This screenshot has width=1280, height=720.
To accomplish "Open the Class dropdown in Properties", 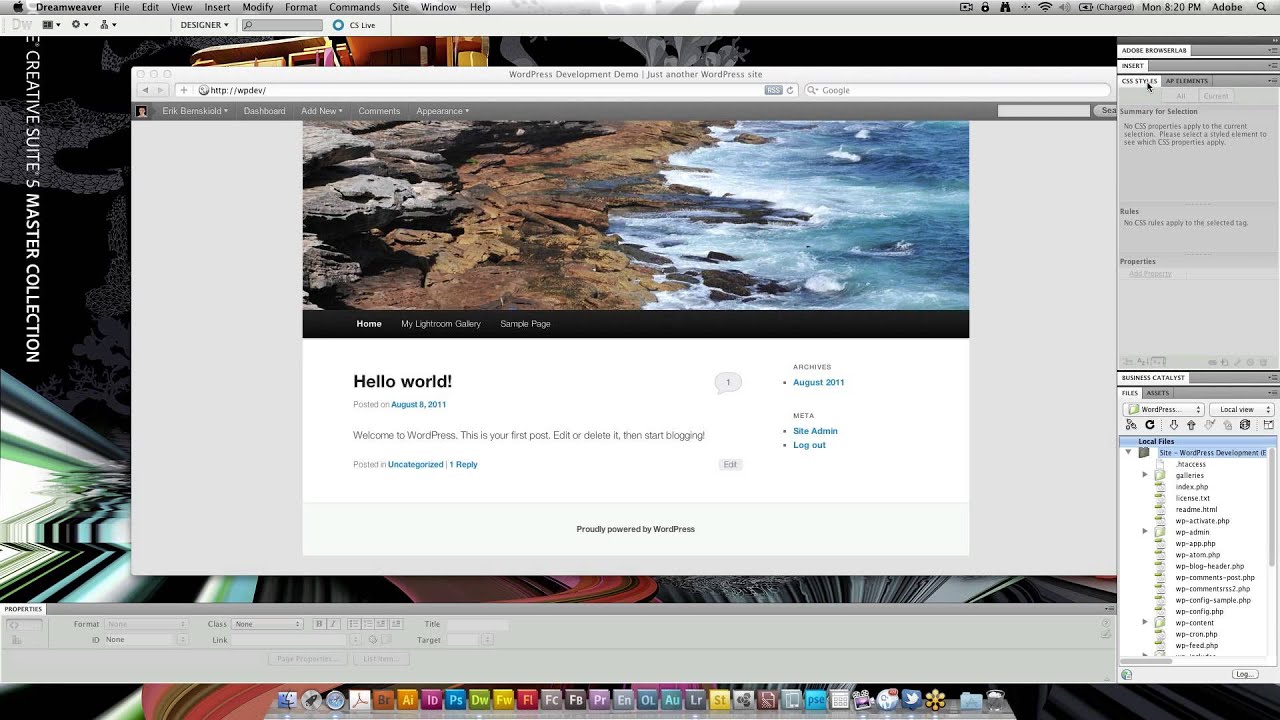I will tap(267, 624).
